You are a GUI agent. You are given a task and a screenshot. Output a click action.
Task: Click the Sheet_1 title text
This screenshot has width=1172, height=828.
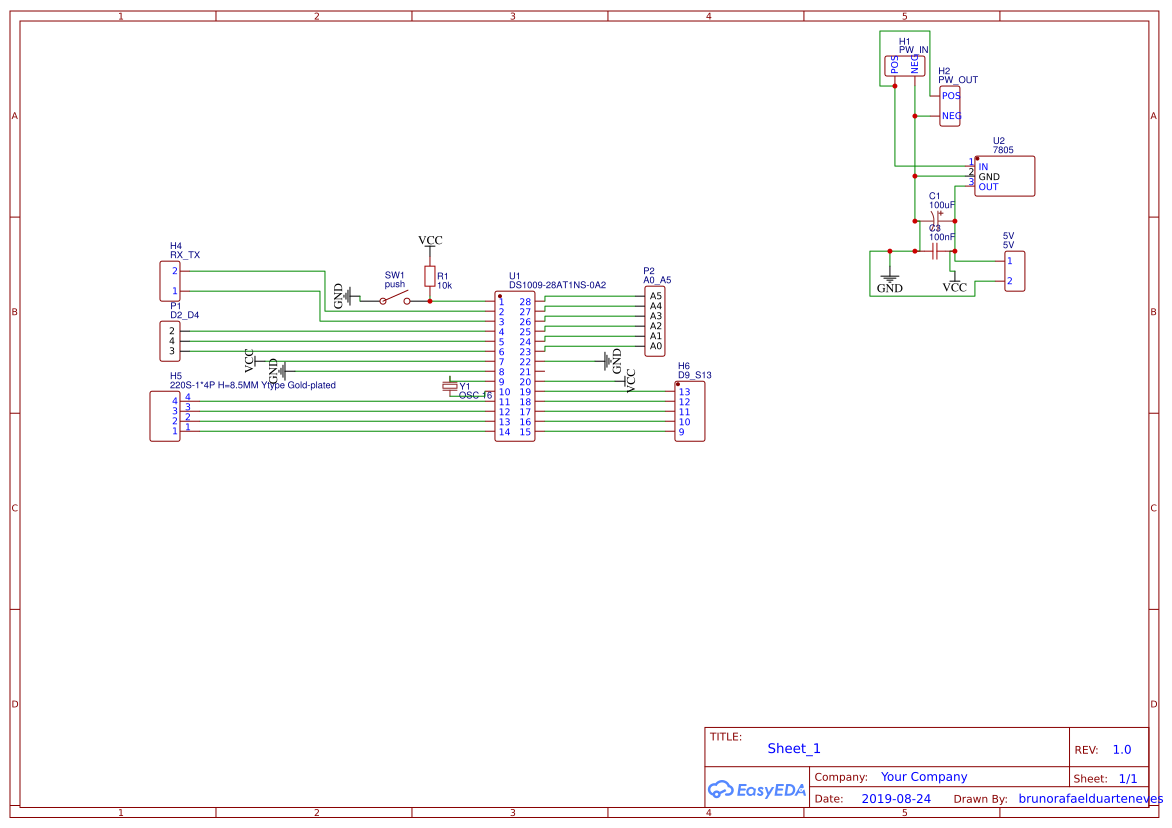coord(792,748)
